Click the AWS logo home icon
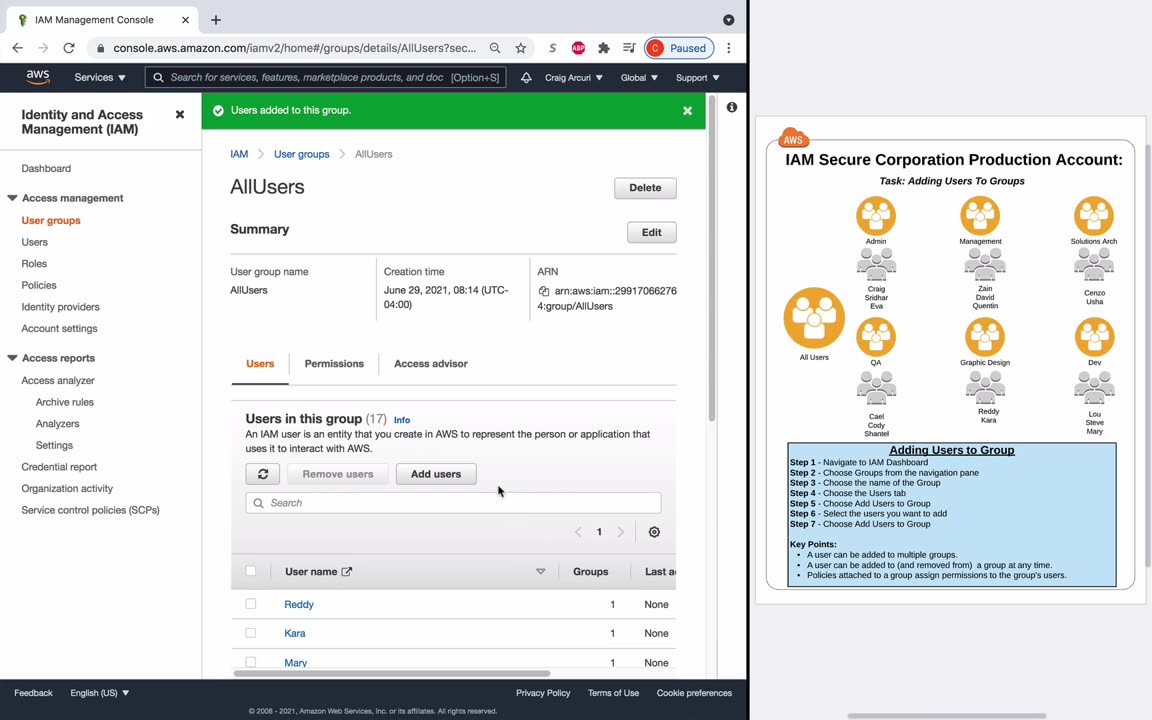This screenshot has height=720, width=1152. point(37,77)
